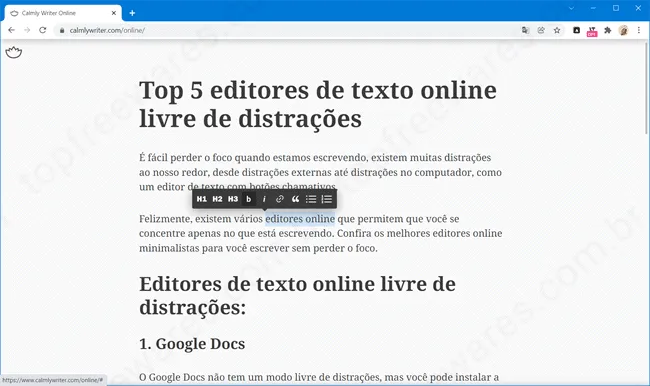The height and width of the screenshot is (386, 650).
Task: Open the tab search chevron in the title bar
Action: pyautogui.click(x=571, y=8)
